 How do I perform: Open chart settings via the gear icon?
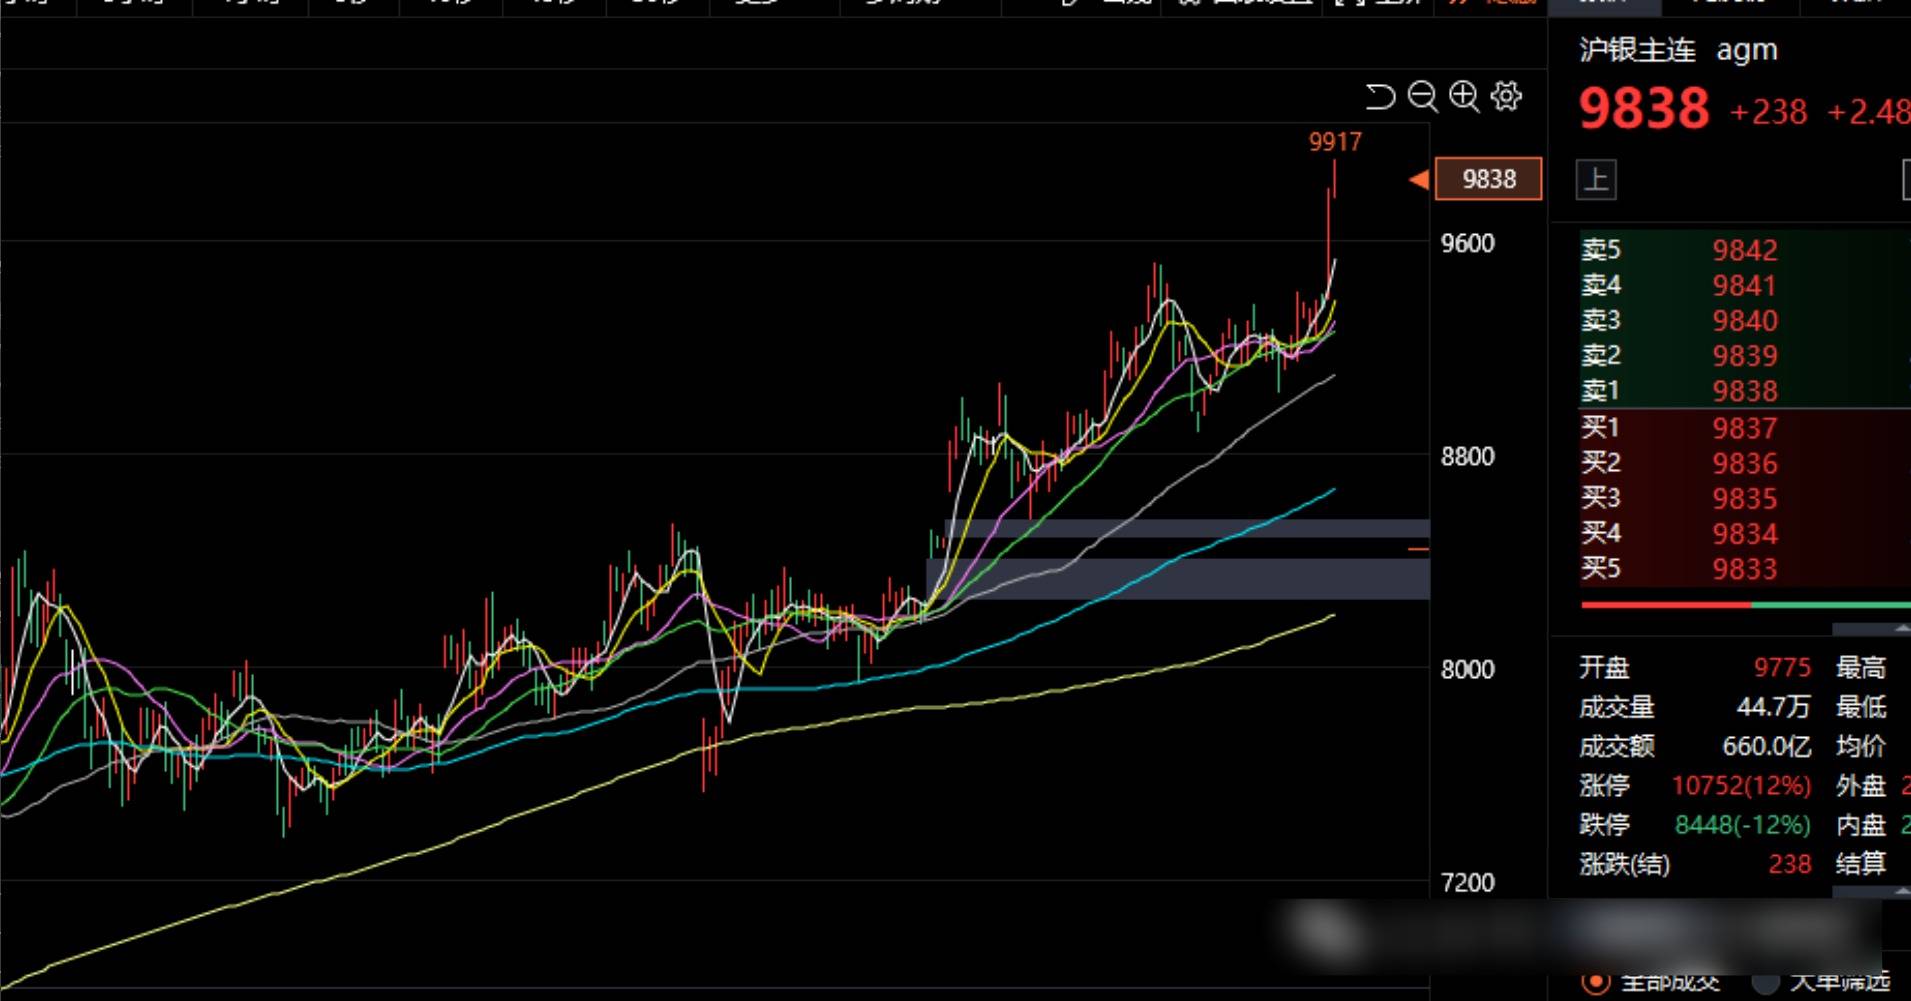pos(1506,96)
